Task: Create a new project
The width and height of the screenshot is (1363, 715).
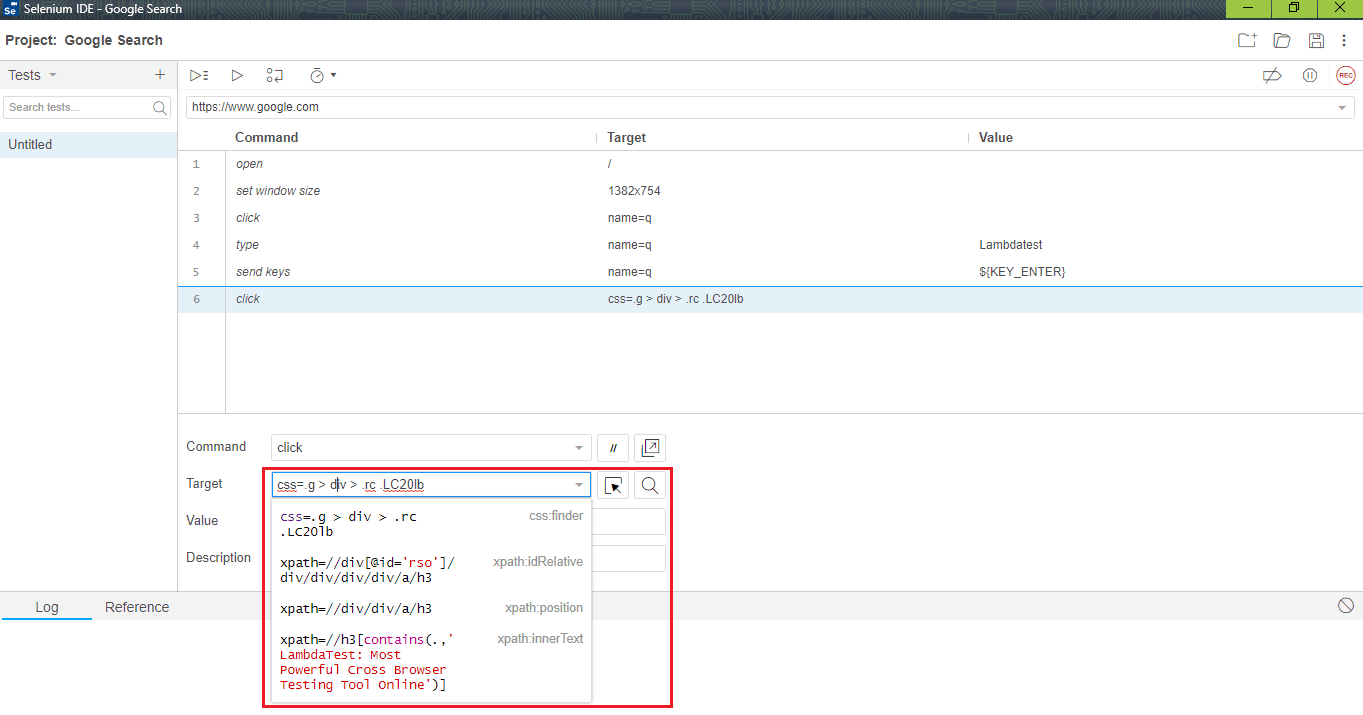Action: 1246,40
